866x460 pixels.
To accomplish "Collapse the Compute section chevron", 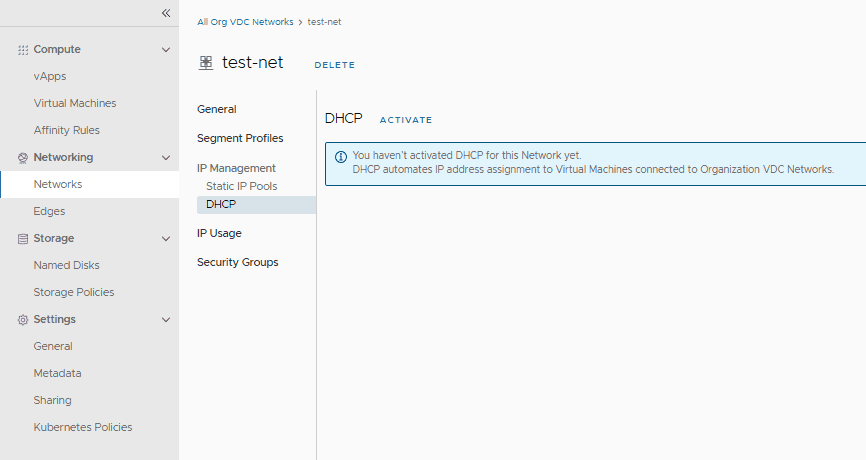I will coord(166,50).
